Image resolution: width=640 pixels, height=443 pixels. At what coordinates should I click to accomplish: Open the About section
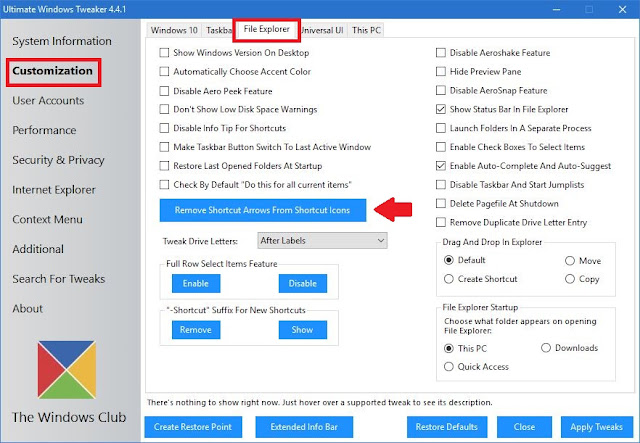(x=27, y=309)
